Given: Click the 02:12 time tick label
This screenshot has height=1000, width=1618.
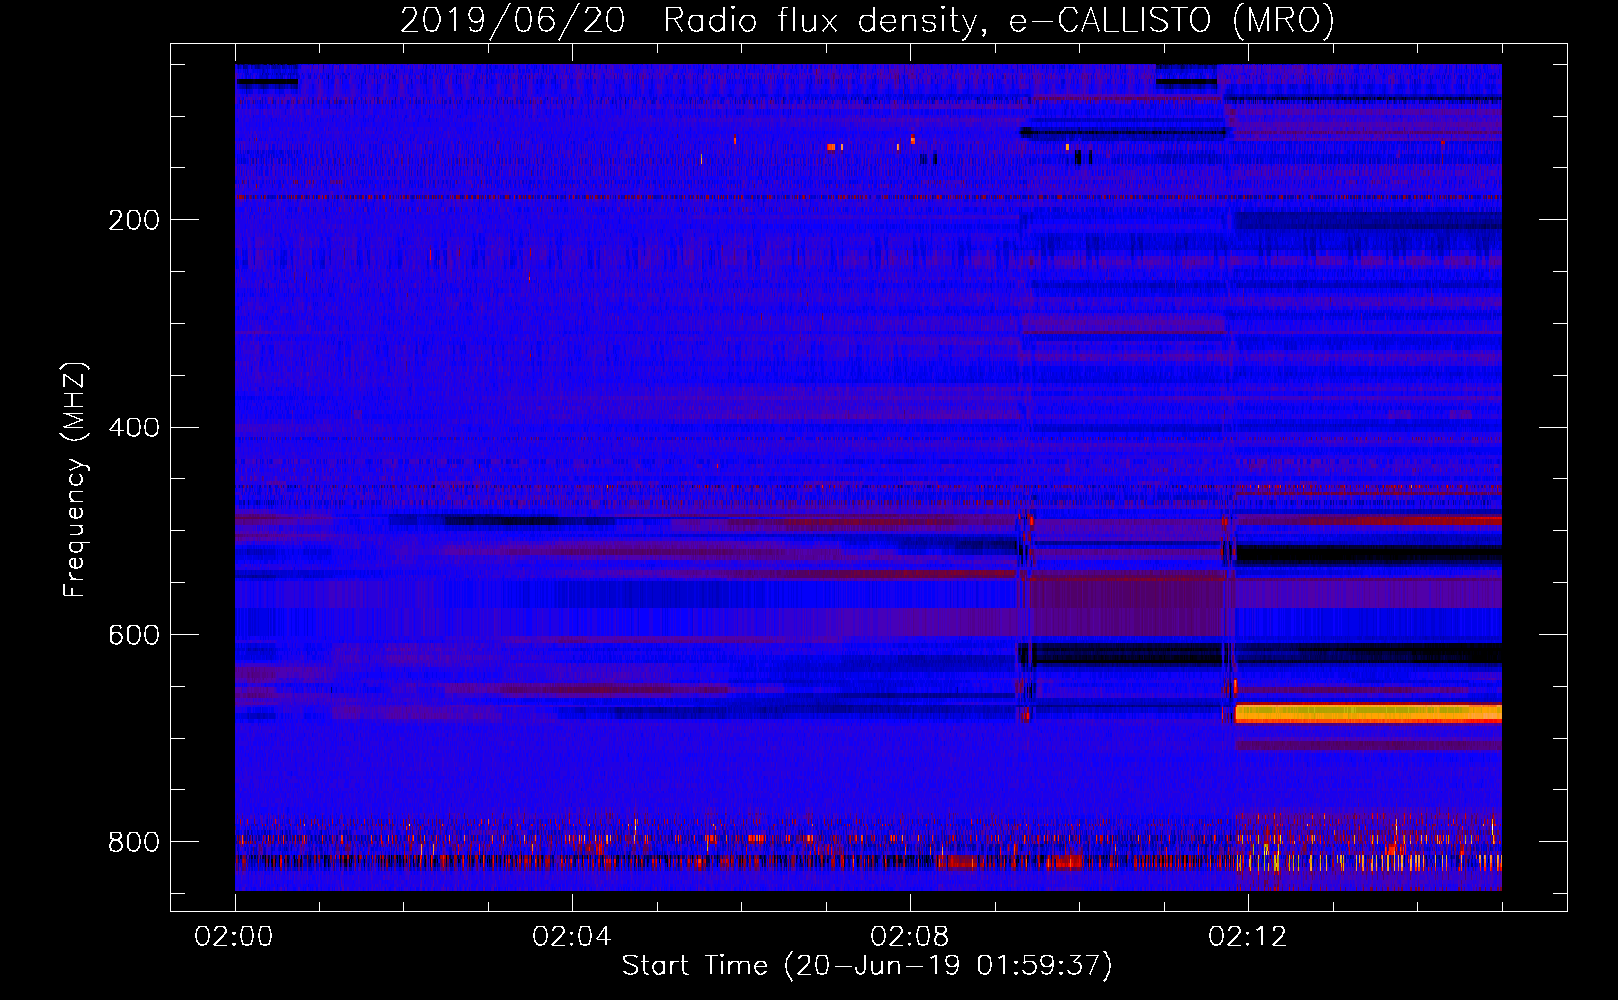Looking at the screenshot, I should 1248,937.
